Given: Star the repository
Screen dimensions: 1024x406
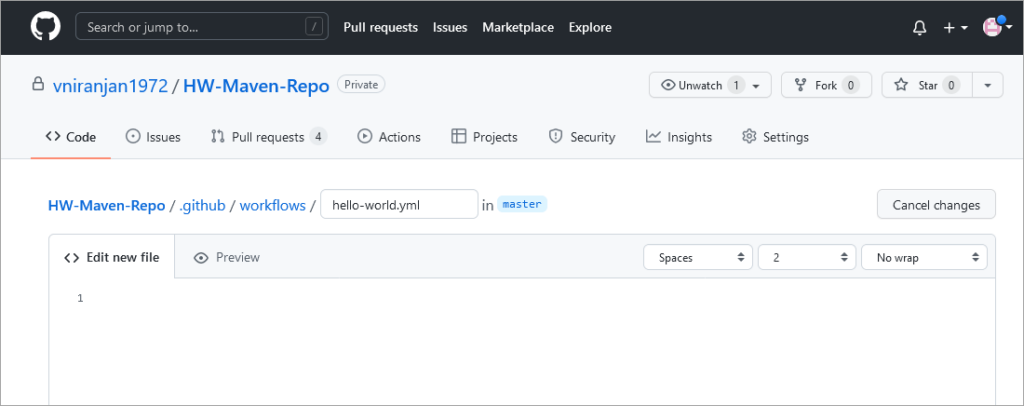Looking at the screenshot, I should (927, 85).
